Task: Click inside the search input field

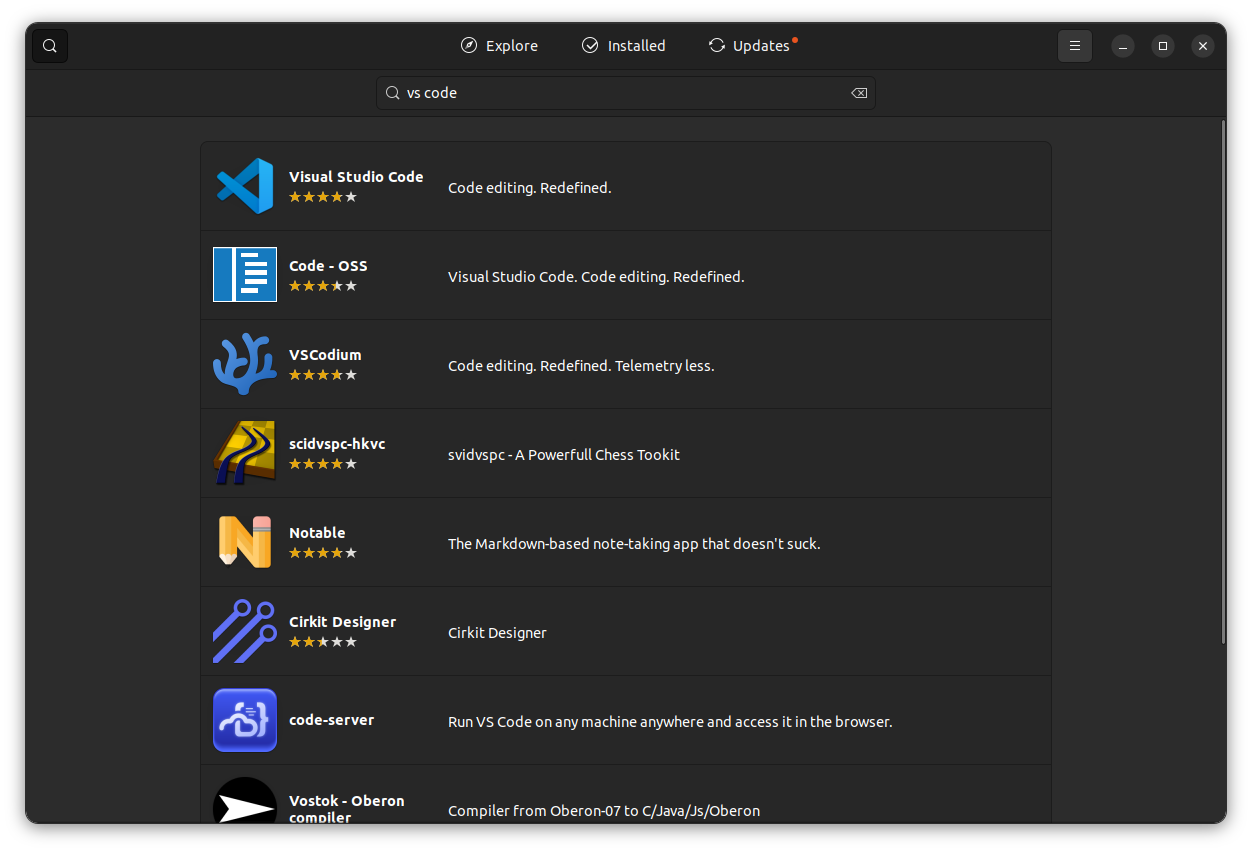Action: point(626,92)
